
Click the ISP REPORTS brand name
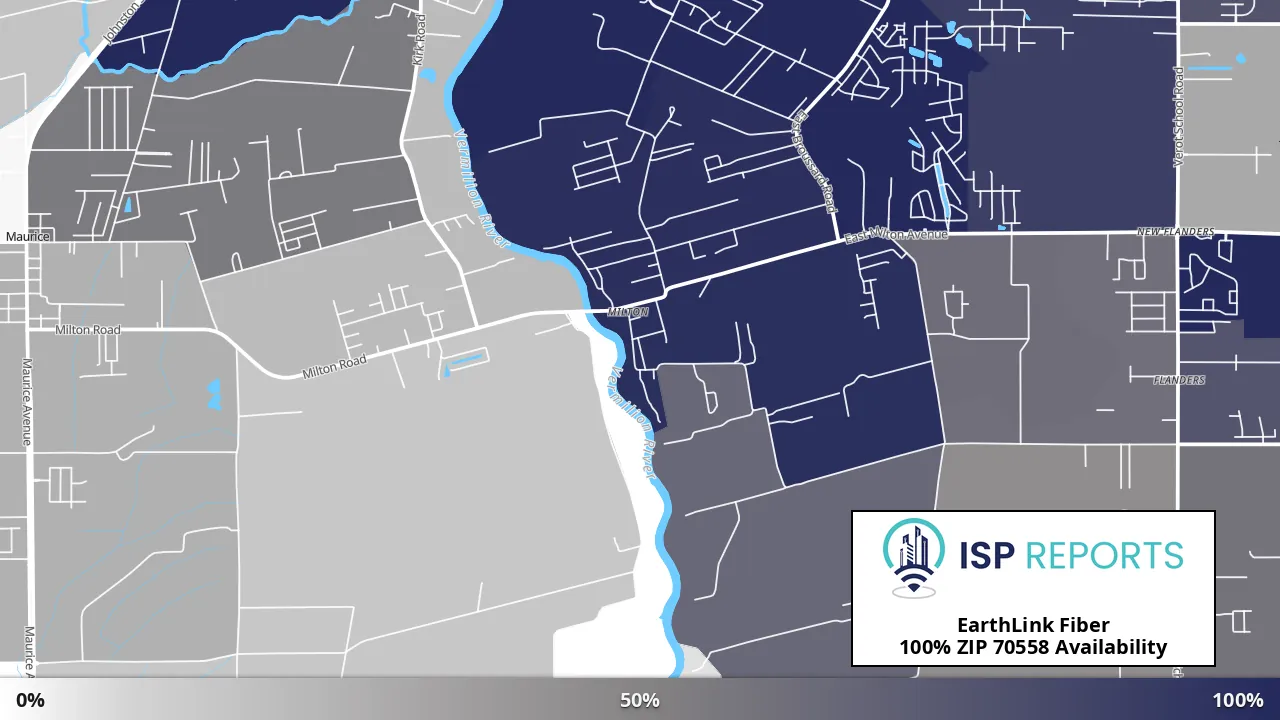(1071, 555)
